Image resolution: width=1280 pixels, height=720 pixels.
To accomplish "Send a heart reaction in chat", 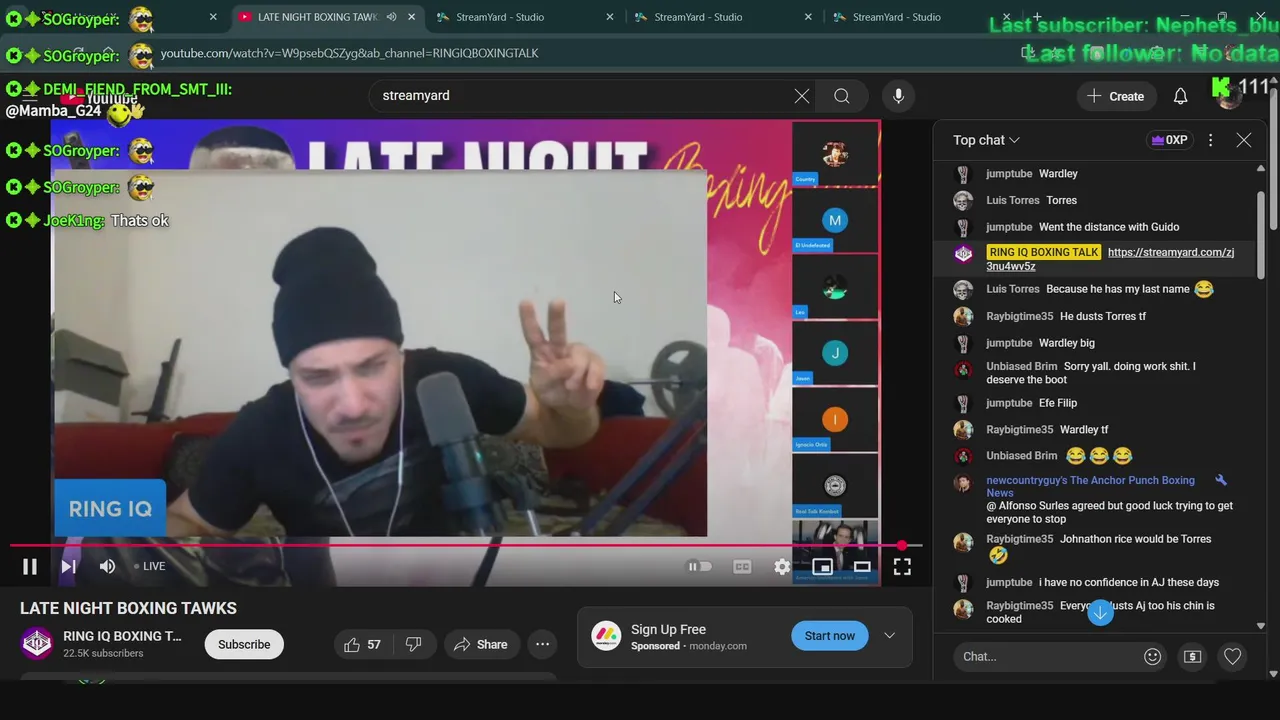I will [1232, 657].
